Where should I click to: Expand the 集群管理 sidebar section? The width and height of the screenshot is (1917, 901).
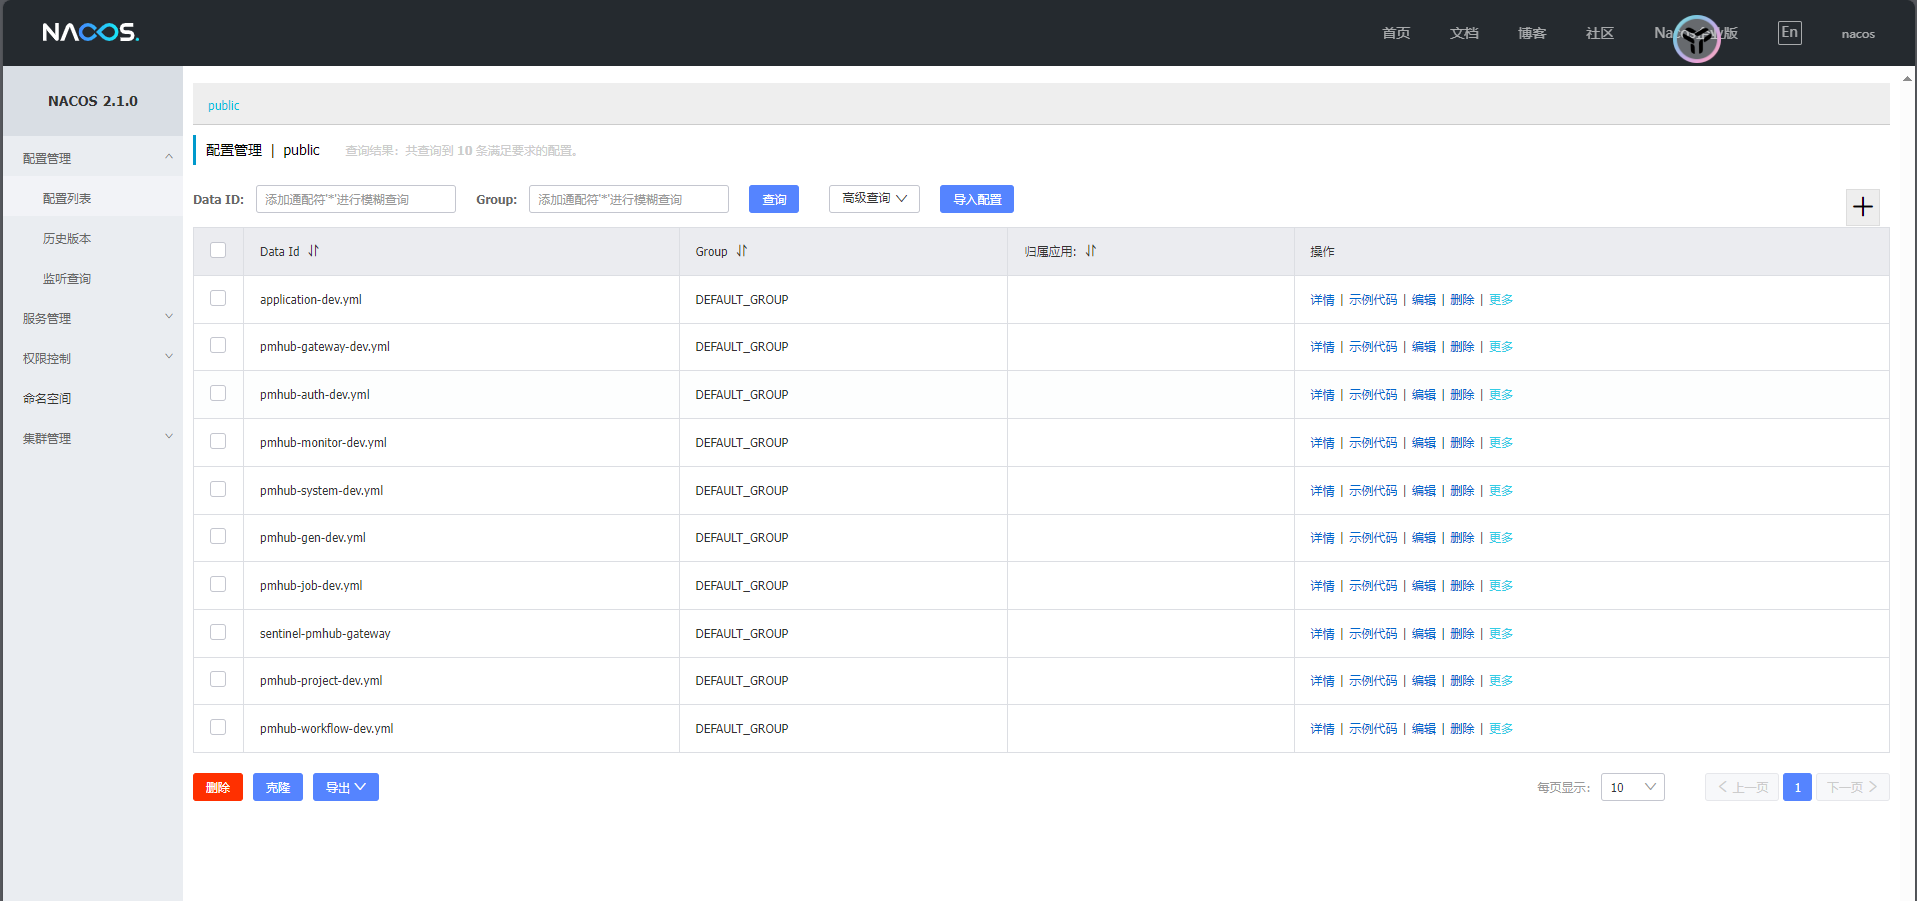tap(93, 438)
